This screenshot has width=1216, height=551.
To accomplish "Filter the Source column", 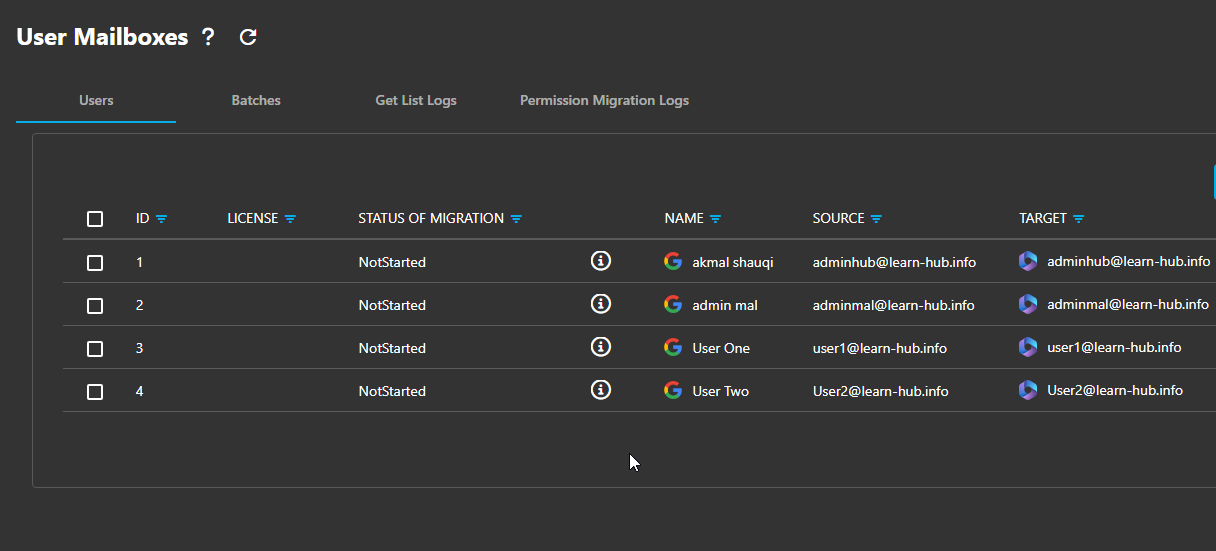I will coord(876,219).
